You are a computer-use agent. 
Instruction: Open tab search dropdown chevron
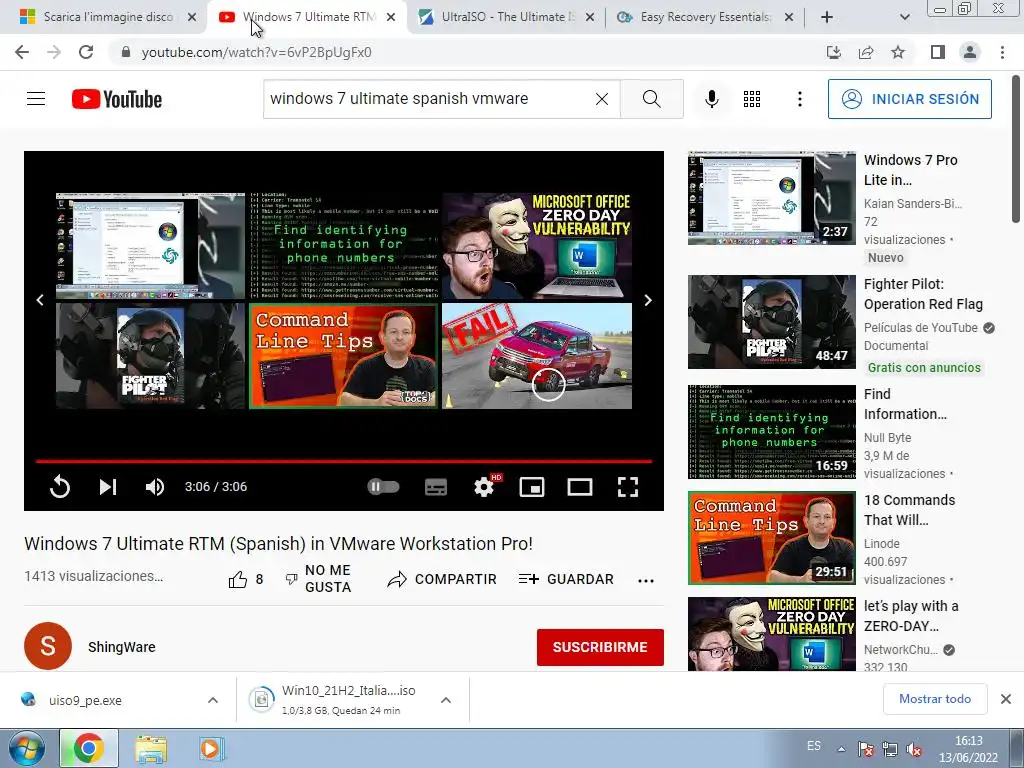pos(904,17)
